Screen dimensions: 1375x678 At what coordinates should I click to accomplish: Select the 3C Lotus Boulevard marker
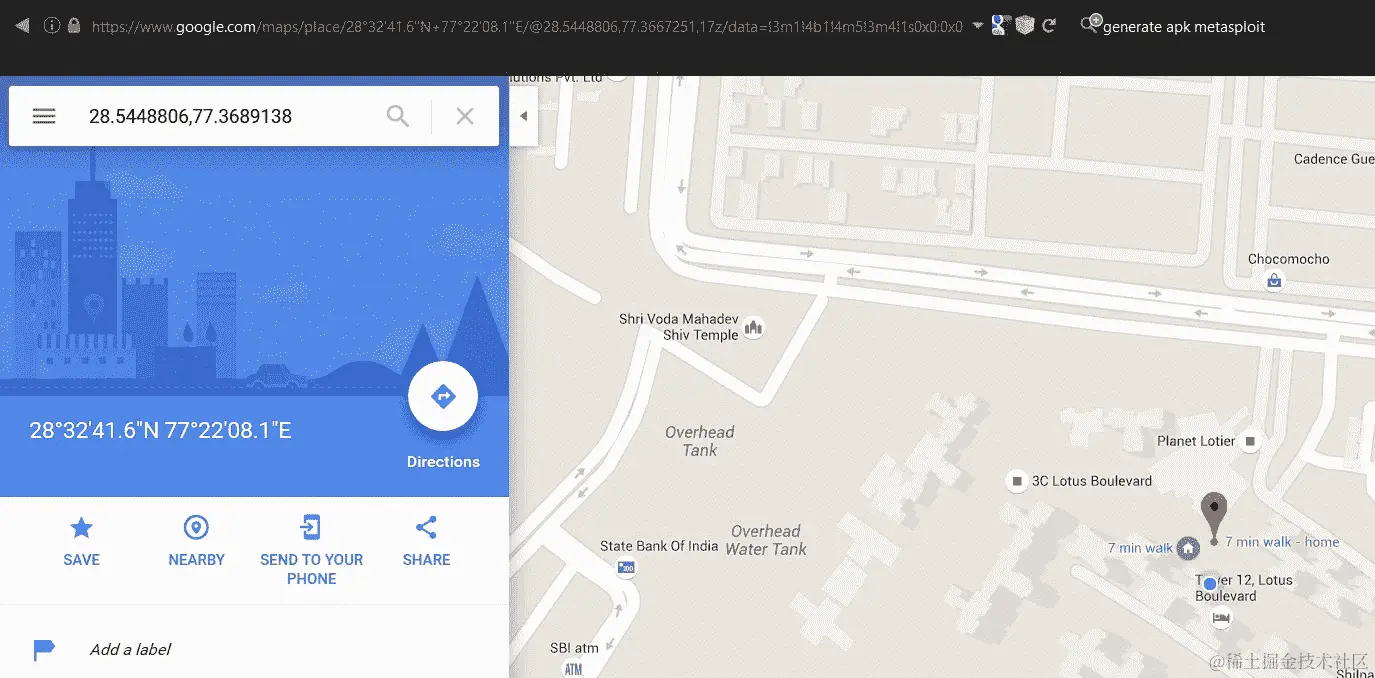(1017, 481)
